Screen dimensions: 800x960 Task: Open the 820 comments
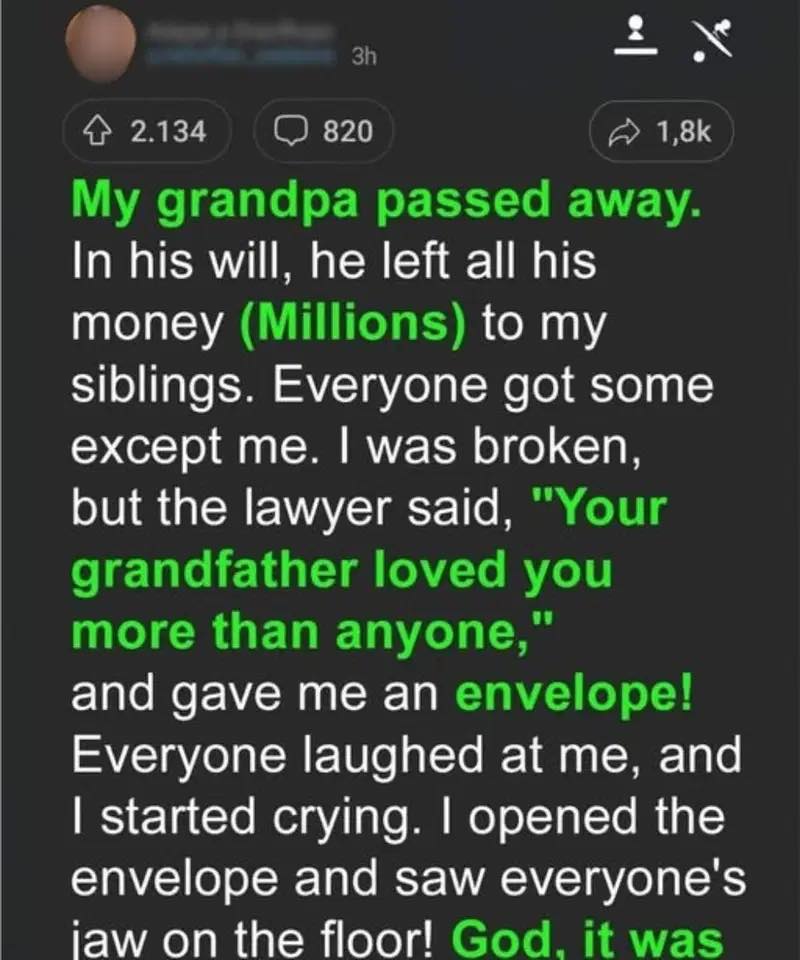coord(348,131)
